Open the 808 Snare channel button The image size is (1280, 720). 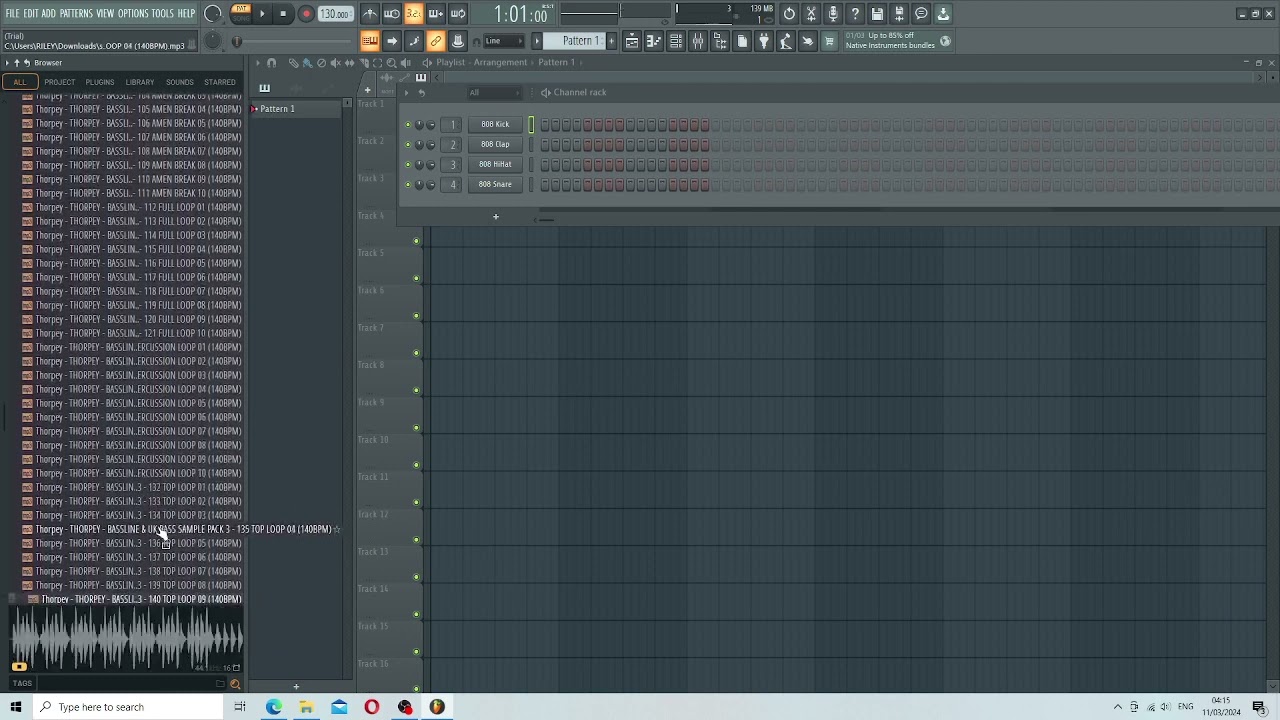(495, 184)
